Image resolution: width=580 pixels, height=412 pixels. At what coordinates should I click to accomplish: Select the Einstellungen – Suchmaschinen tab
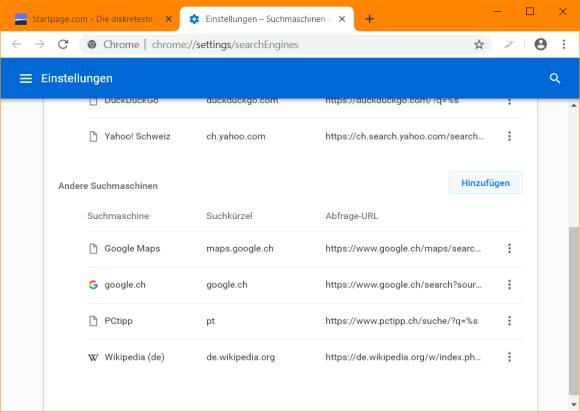click(266, 19)
